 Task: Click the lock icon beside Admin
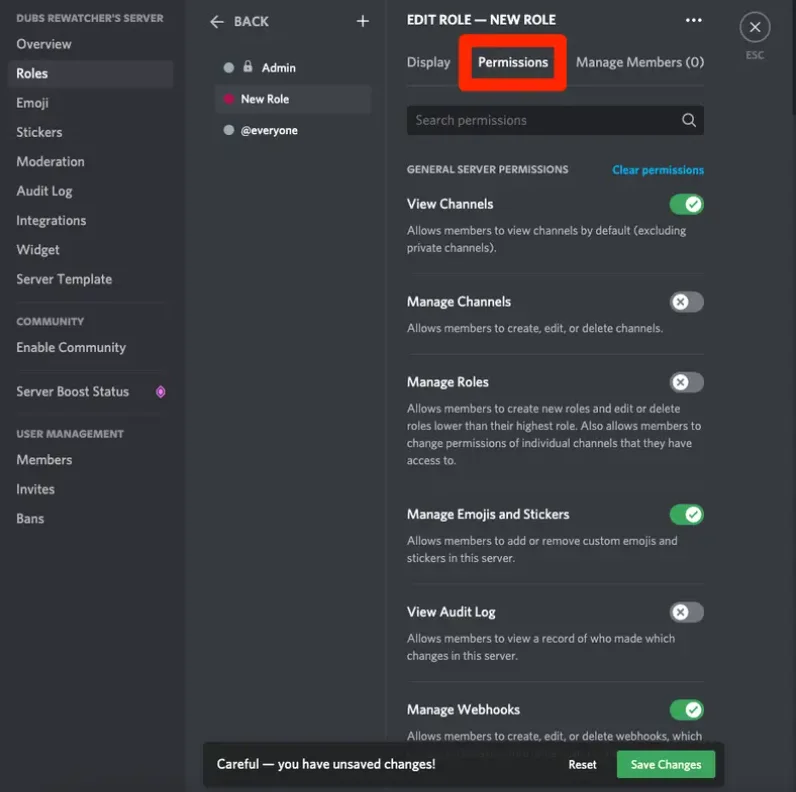click(x=248, y=67)
